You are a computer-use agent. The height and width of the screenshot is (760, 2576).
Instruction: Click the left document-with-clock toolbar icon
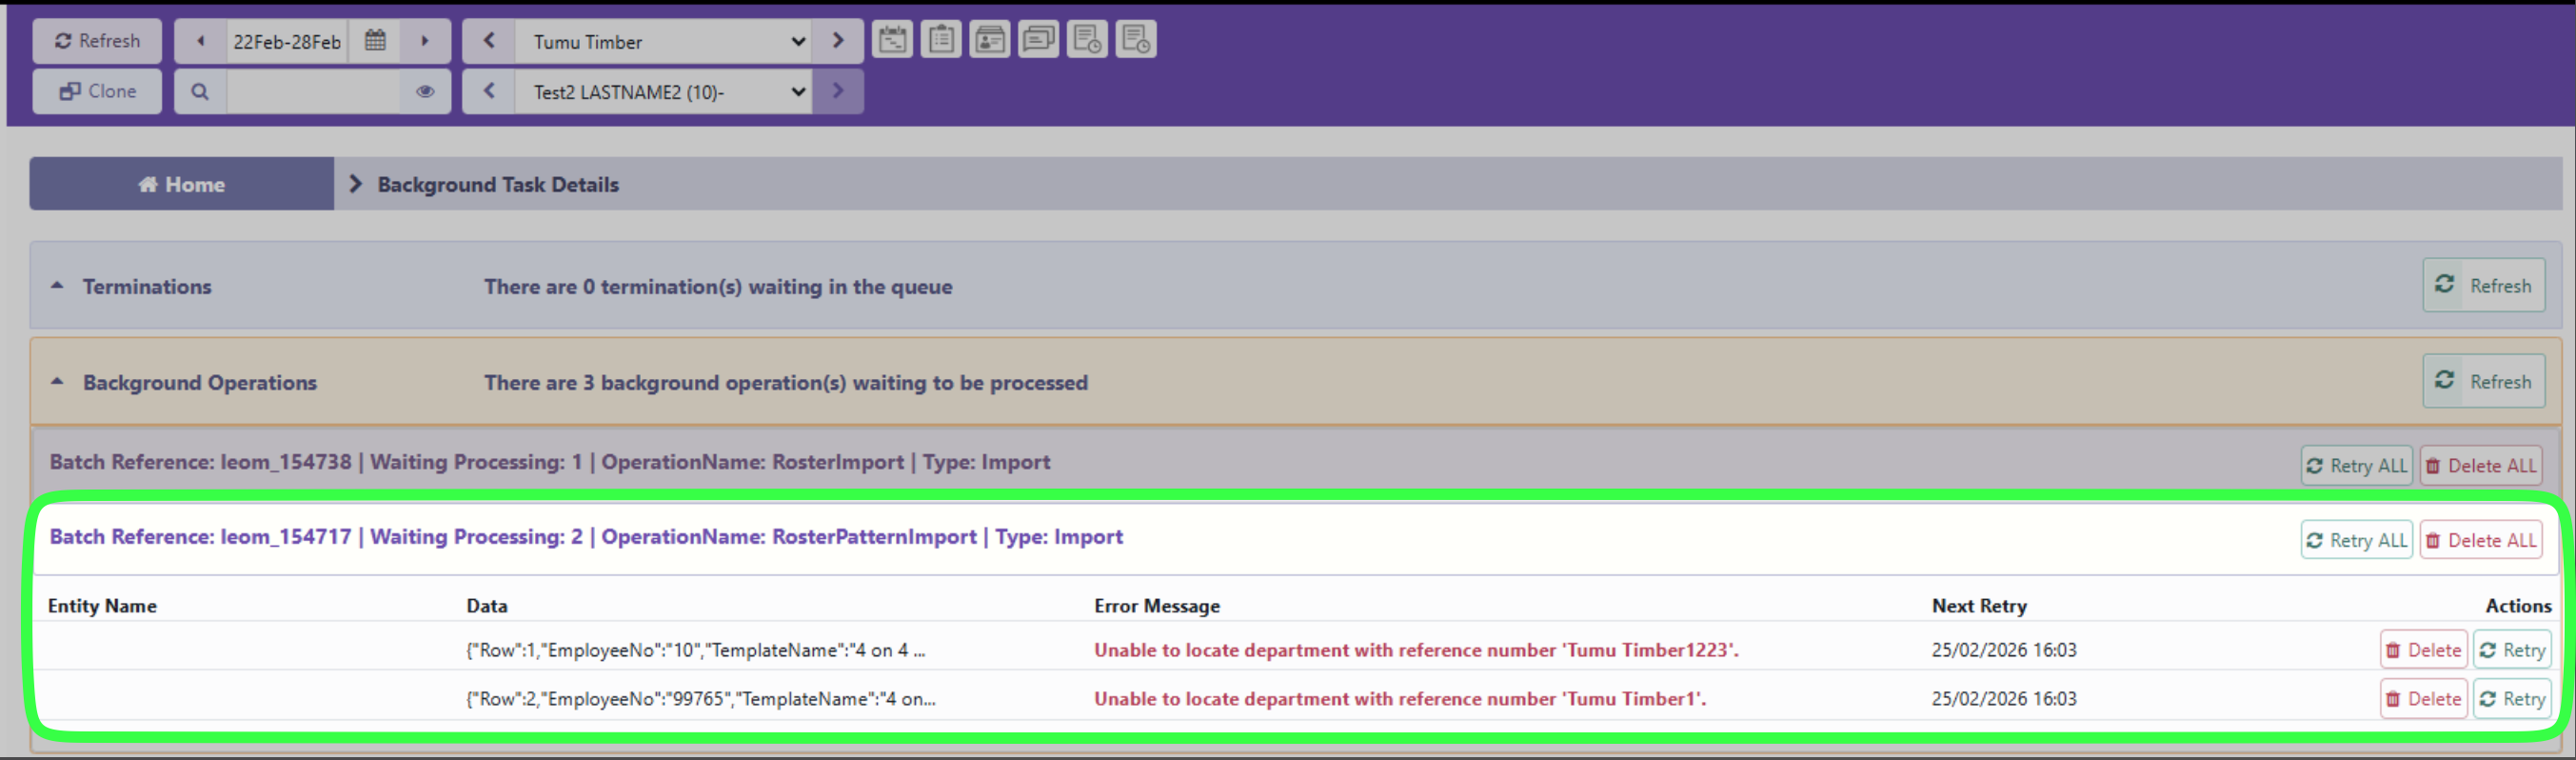click(1087, 40)
